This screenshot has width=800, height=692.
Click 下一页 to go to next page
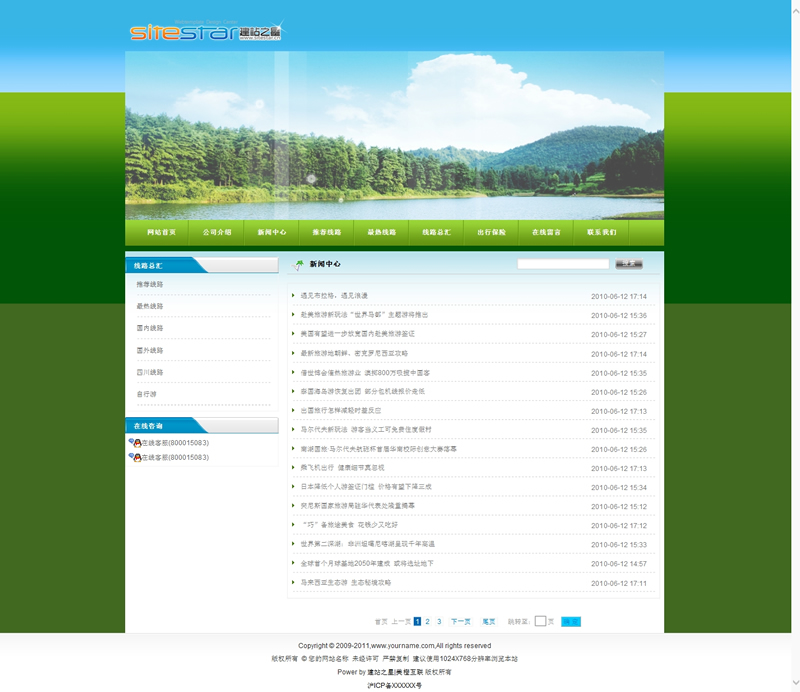pos(460,621)
